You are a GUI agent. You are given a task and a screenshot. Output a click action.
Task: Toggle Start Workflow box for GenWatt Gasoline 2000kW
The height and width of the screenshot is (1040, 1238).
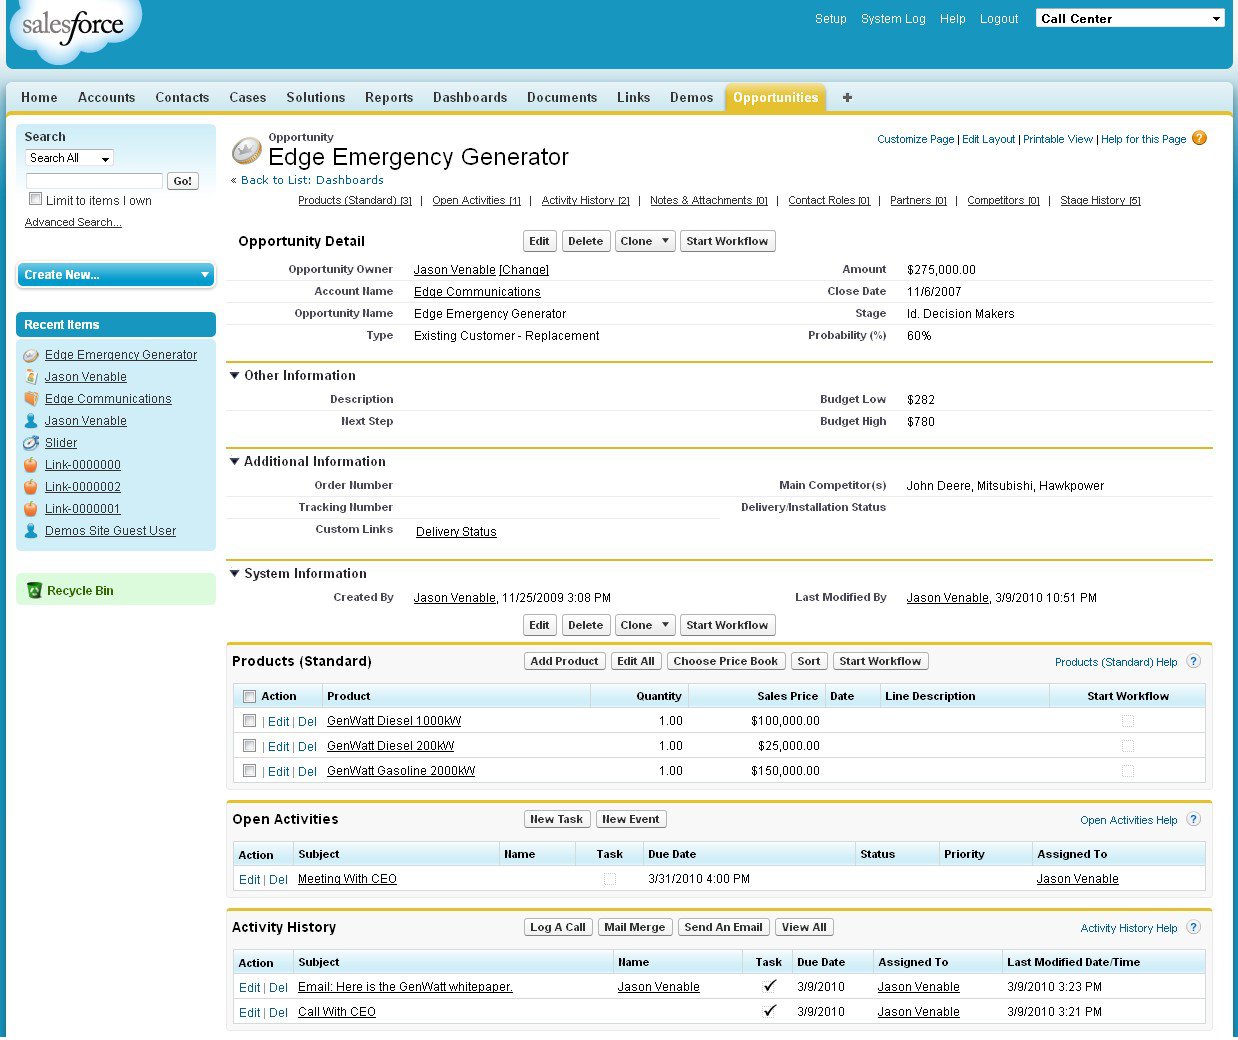(x=1128, y=771)
